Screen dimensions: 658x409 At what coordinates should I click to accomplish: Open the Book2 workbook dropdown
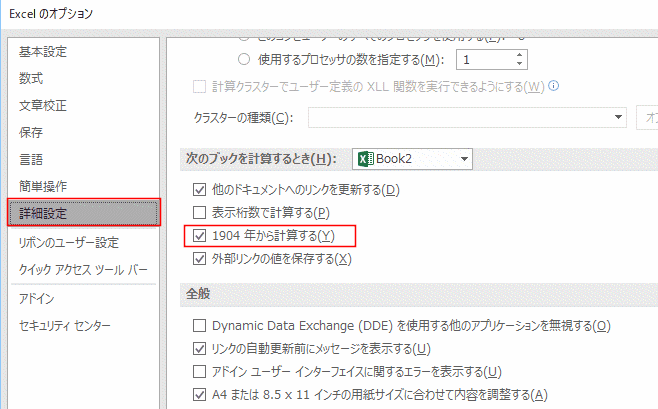[x=464, y=159]
